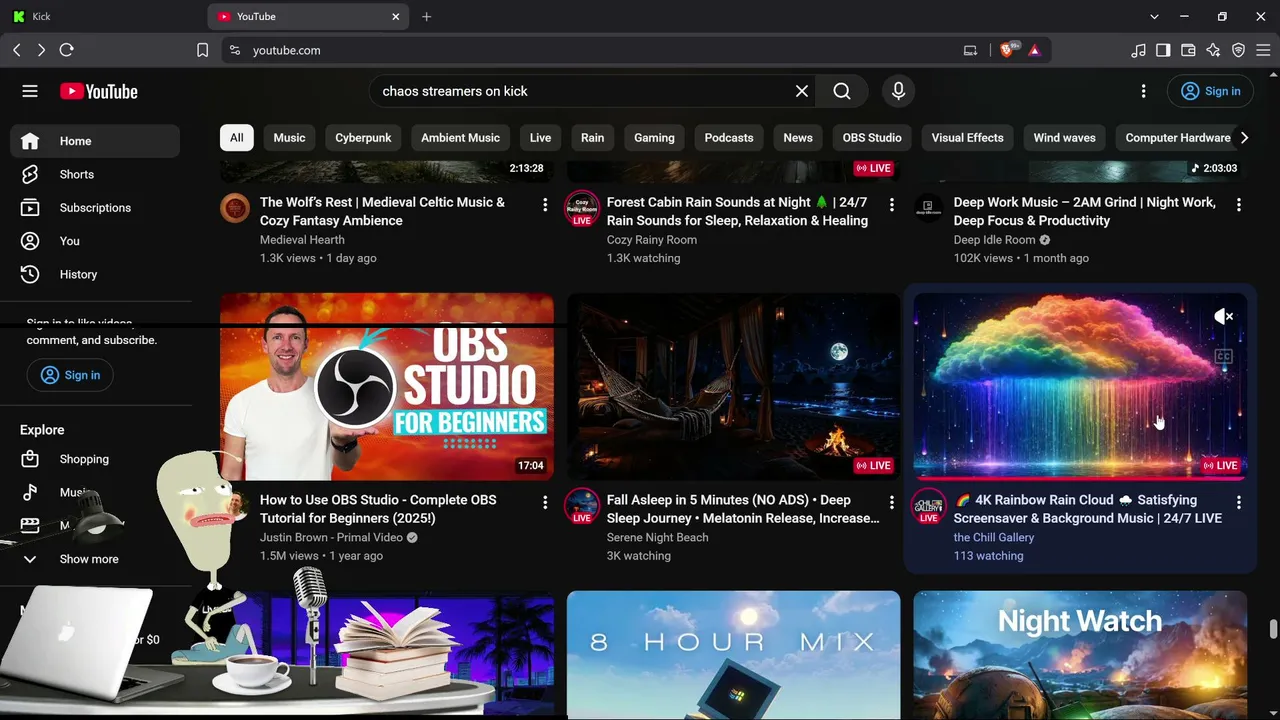Visit the Chill Gallery channel name
This screenshot has height=720, width=1280.
tap(994, 537)
